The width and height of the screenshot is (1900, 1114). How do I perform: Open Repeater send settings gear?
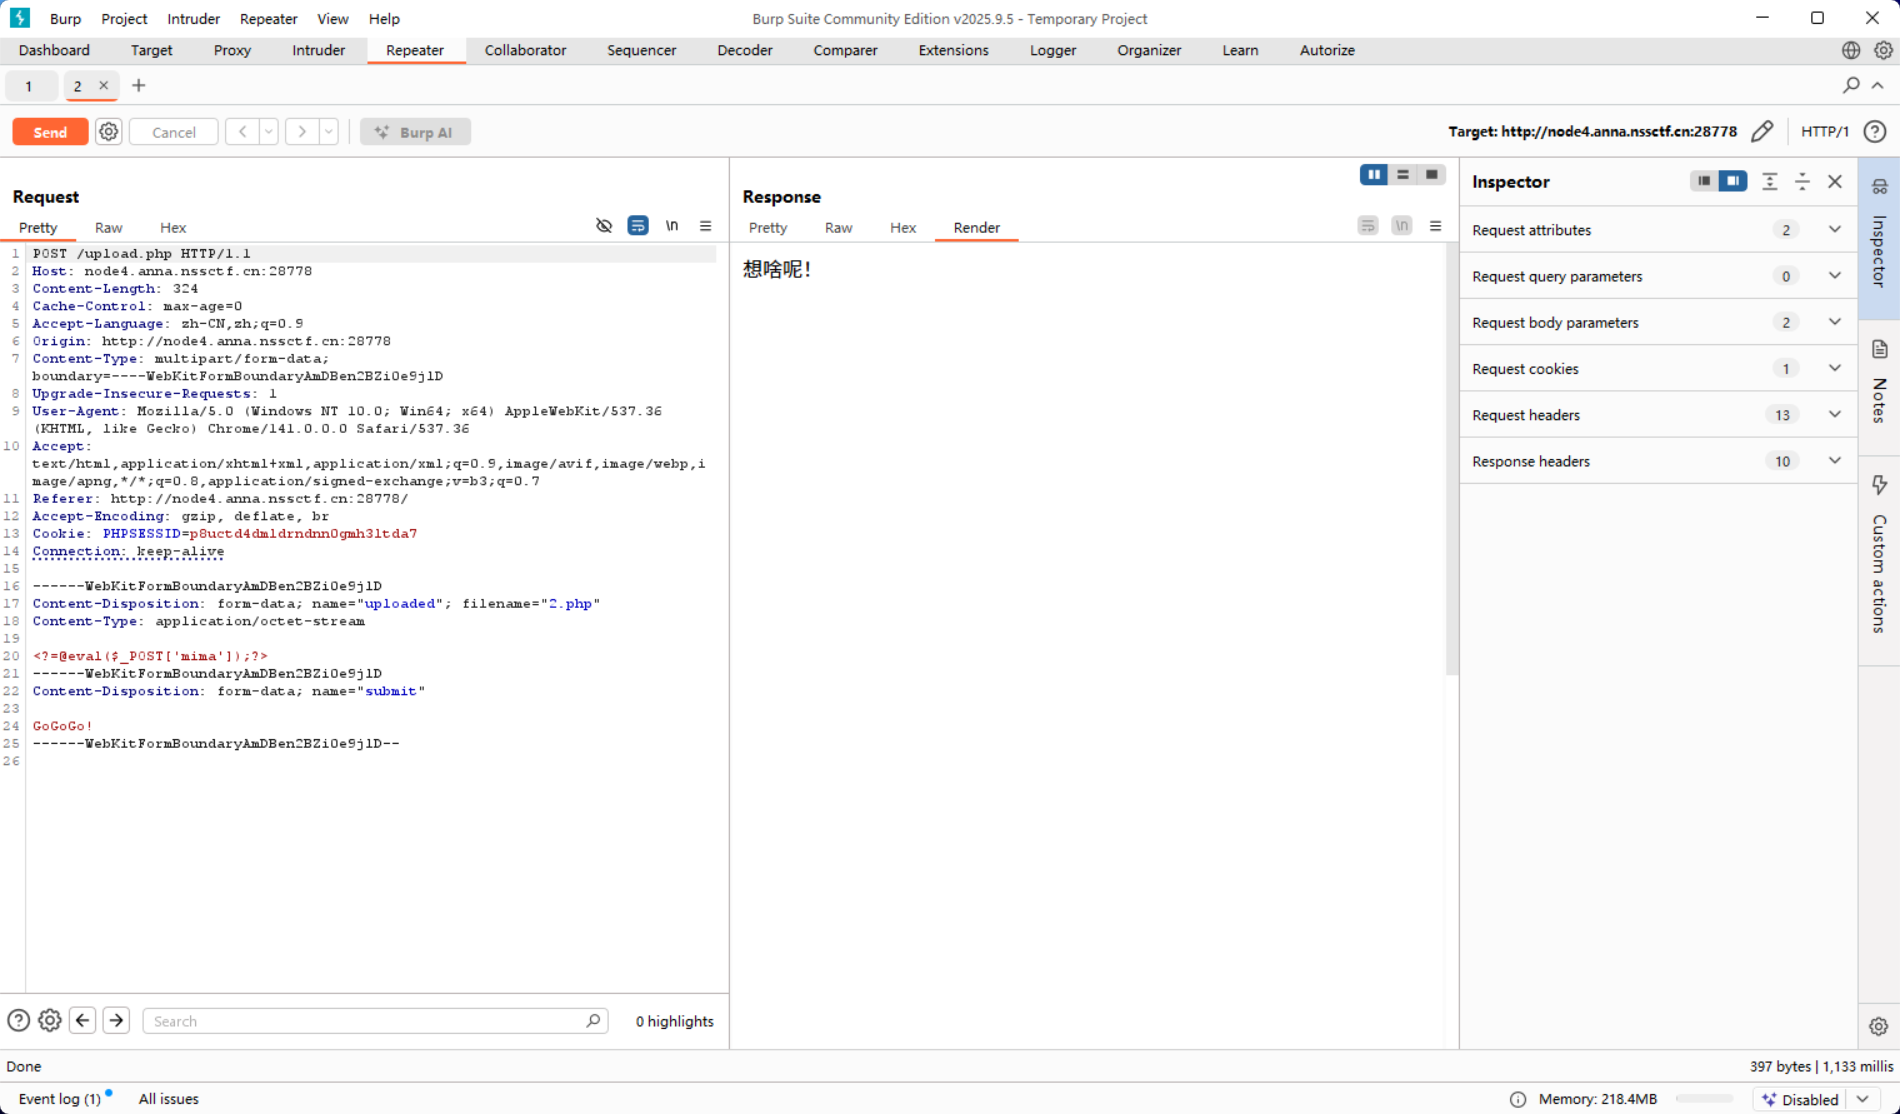(109, 132)
